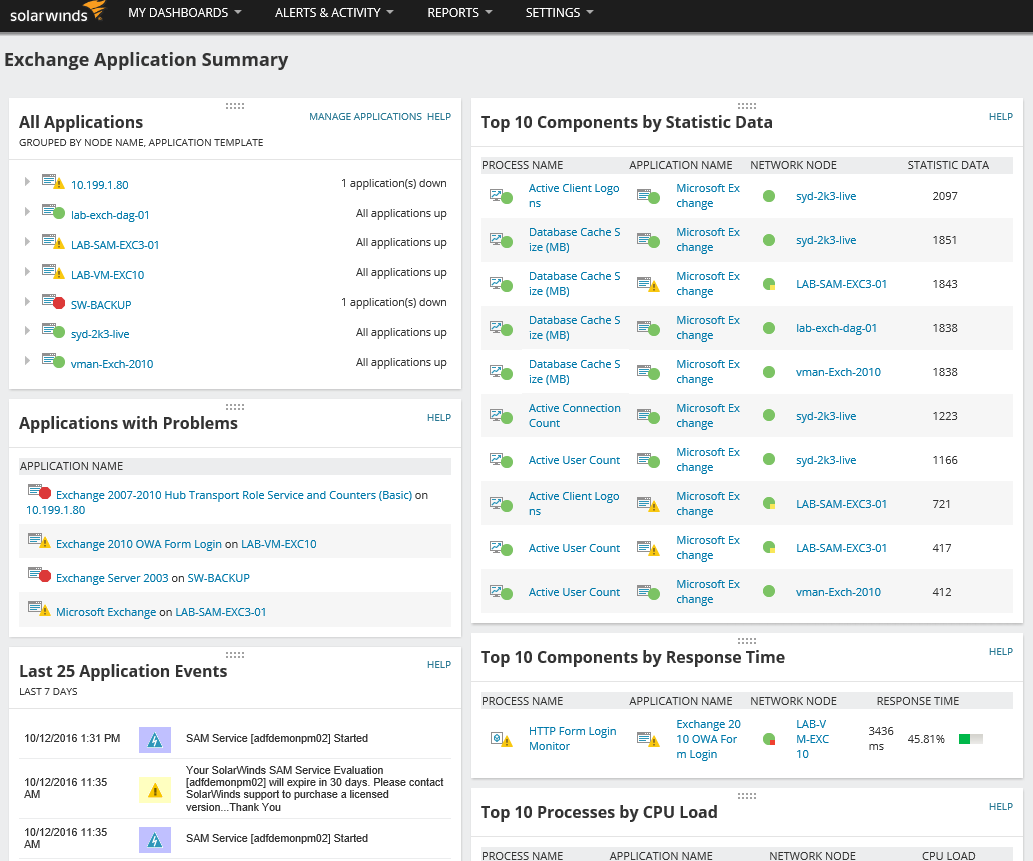Expand the LAB-SAM-EXC3-01 node
The image size is (1033, 861).
[x=27, y=241]
